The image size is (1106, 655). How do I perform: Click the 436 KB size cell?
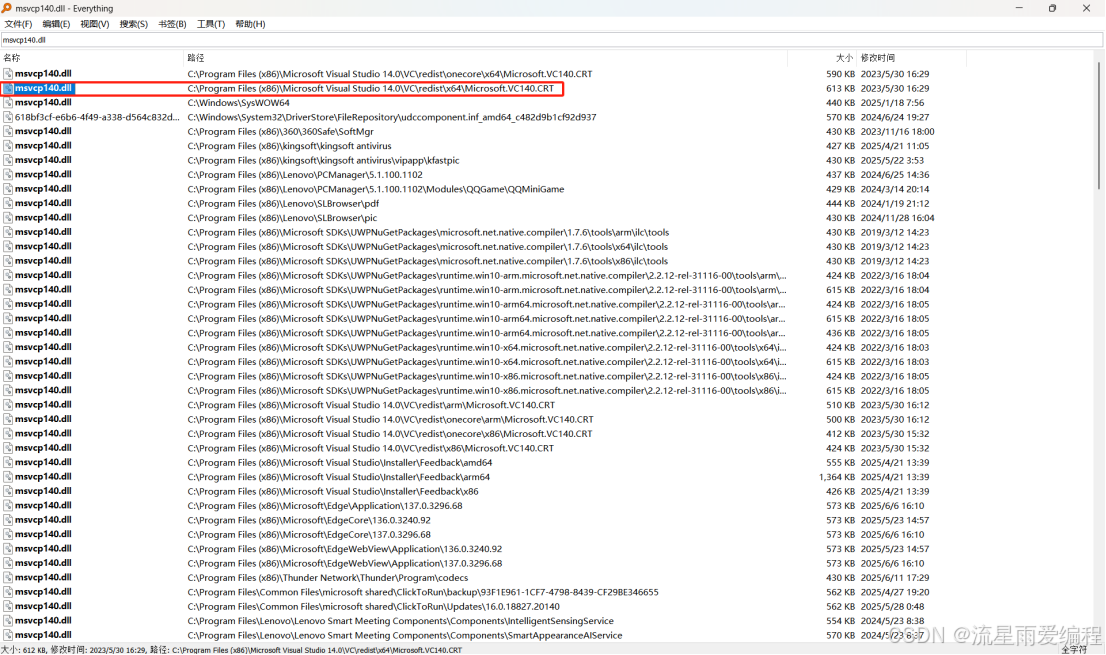point(840,333)
